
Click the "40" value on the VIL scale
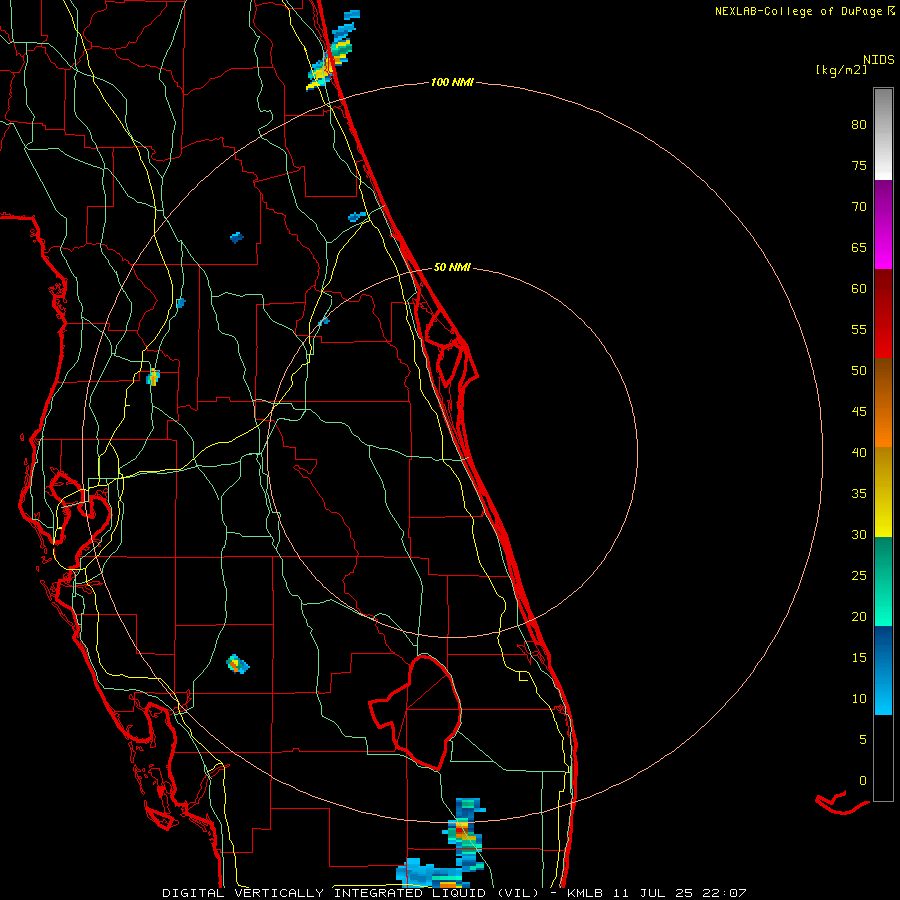click(x=859, y=453)
